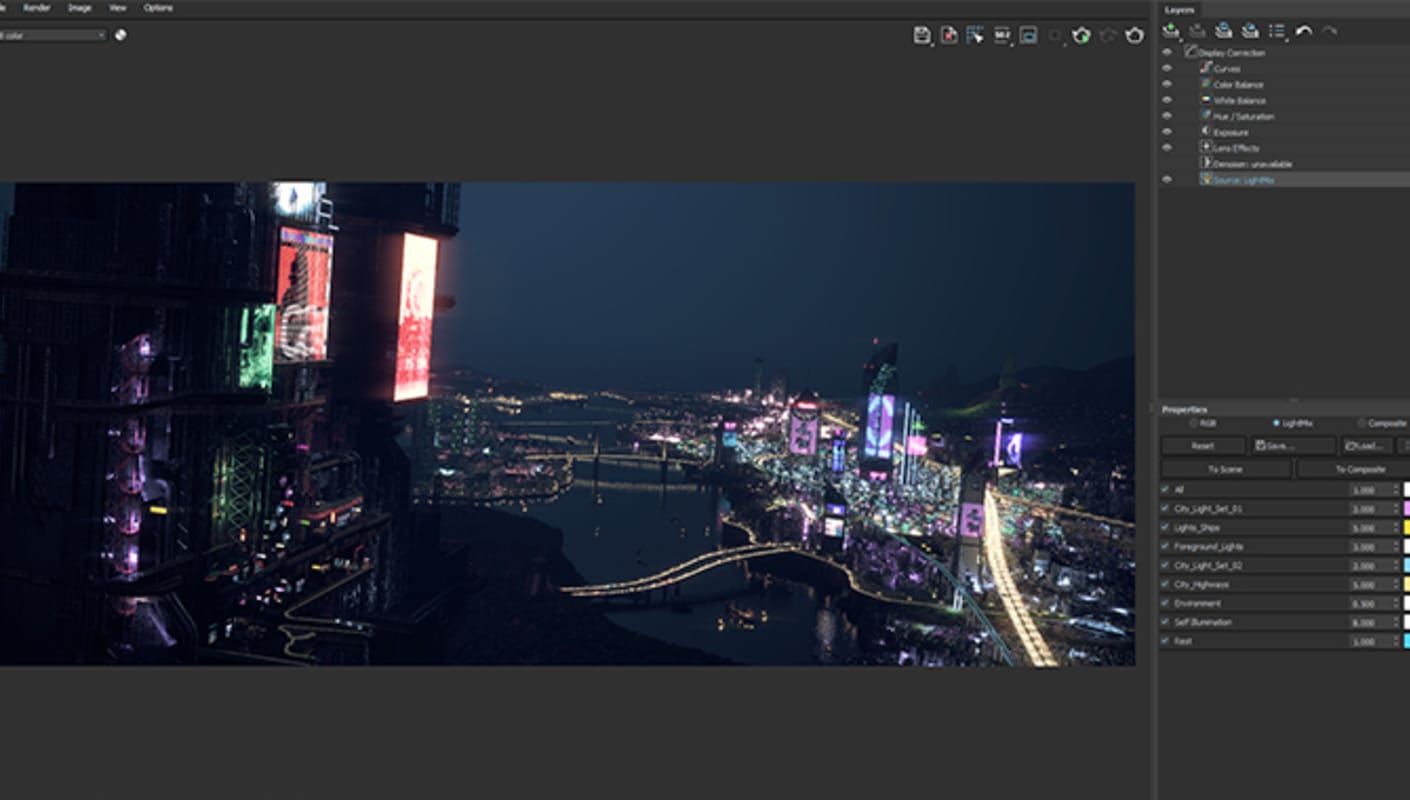Click the mono channel circle icon
The image size is (1410, 800).
pyautogui.click(x=120, y=35)
